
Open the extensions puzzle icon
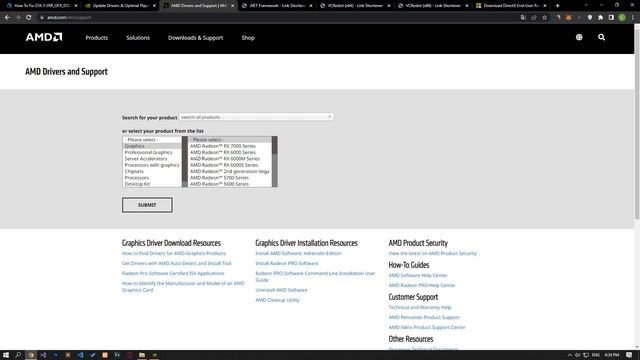pos(600,18)
